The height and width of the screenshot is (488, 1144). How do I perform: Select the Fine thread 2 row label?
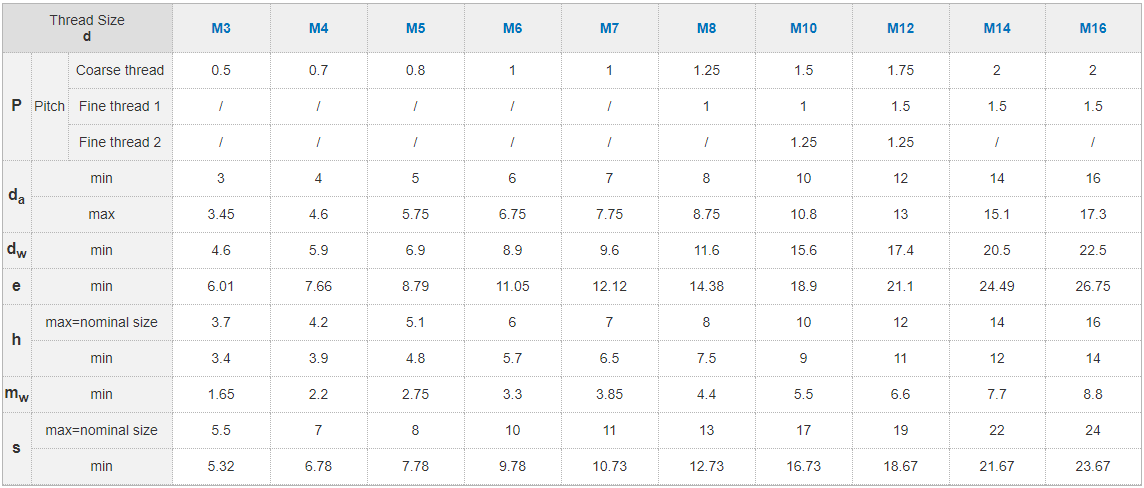click(x=120, y=142)
